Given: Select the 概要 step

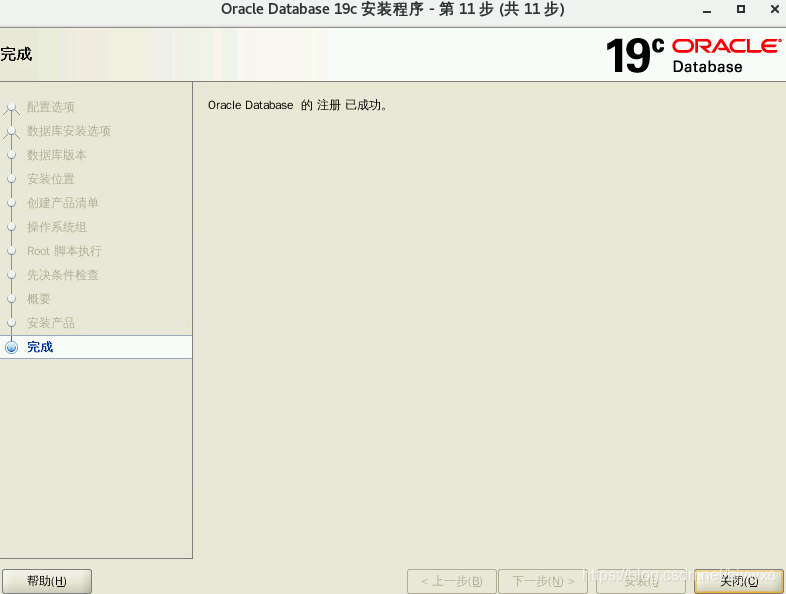Looking at the screenshot, I should coord(39,299).
